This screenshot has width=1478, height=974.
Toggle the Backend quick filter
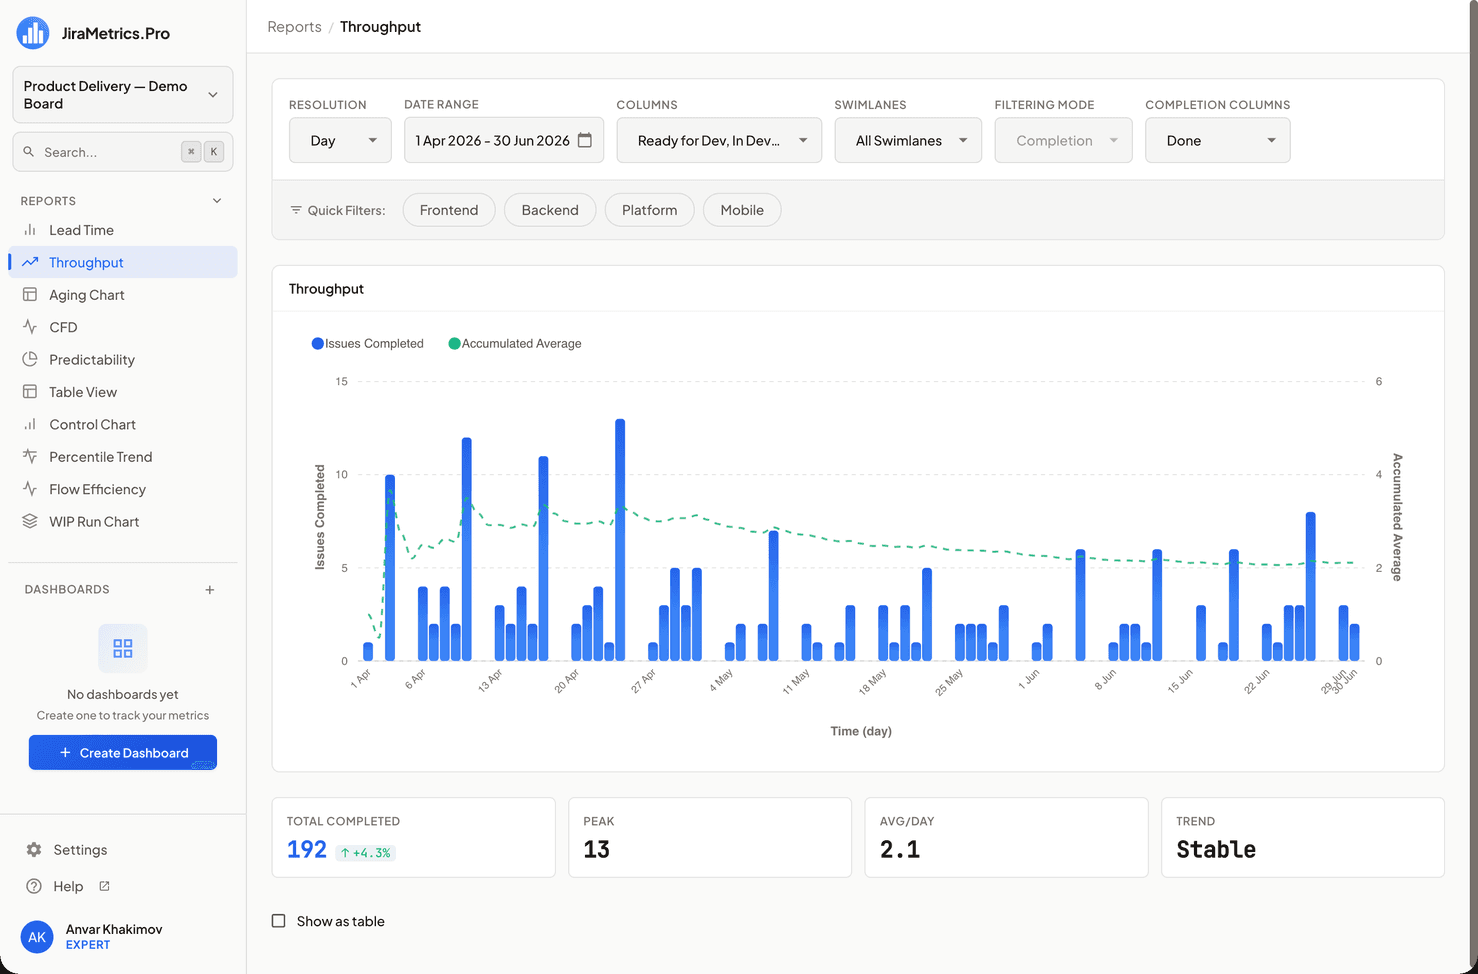coord(550,210)
